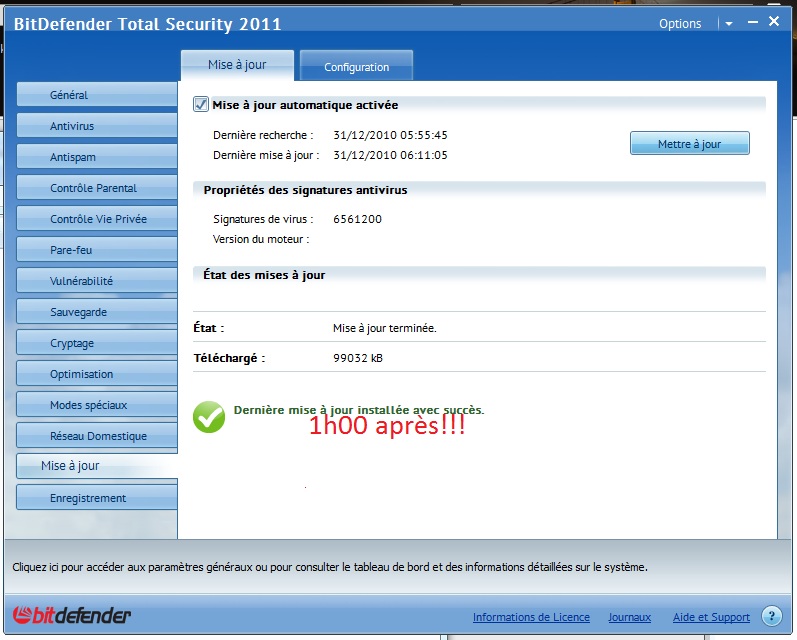
Task: Open the Pare-feu section
Action: (x=97, y=250)
